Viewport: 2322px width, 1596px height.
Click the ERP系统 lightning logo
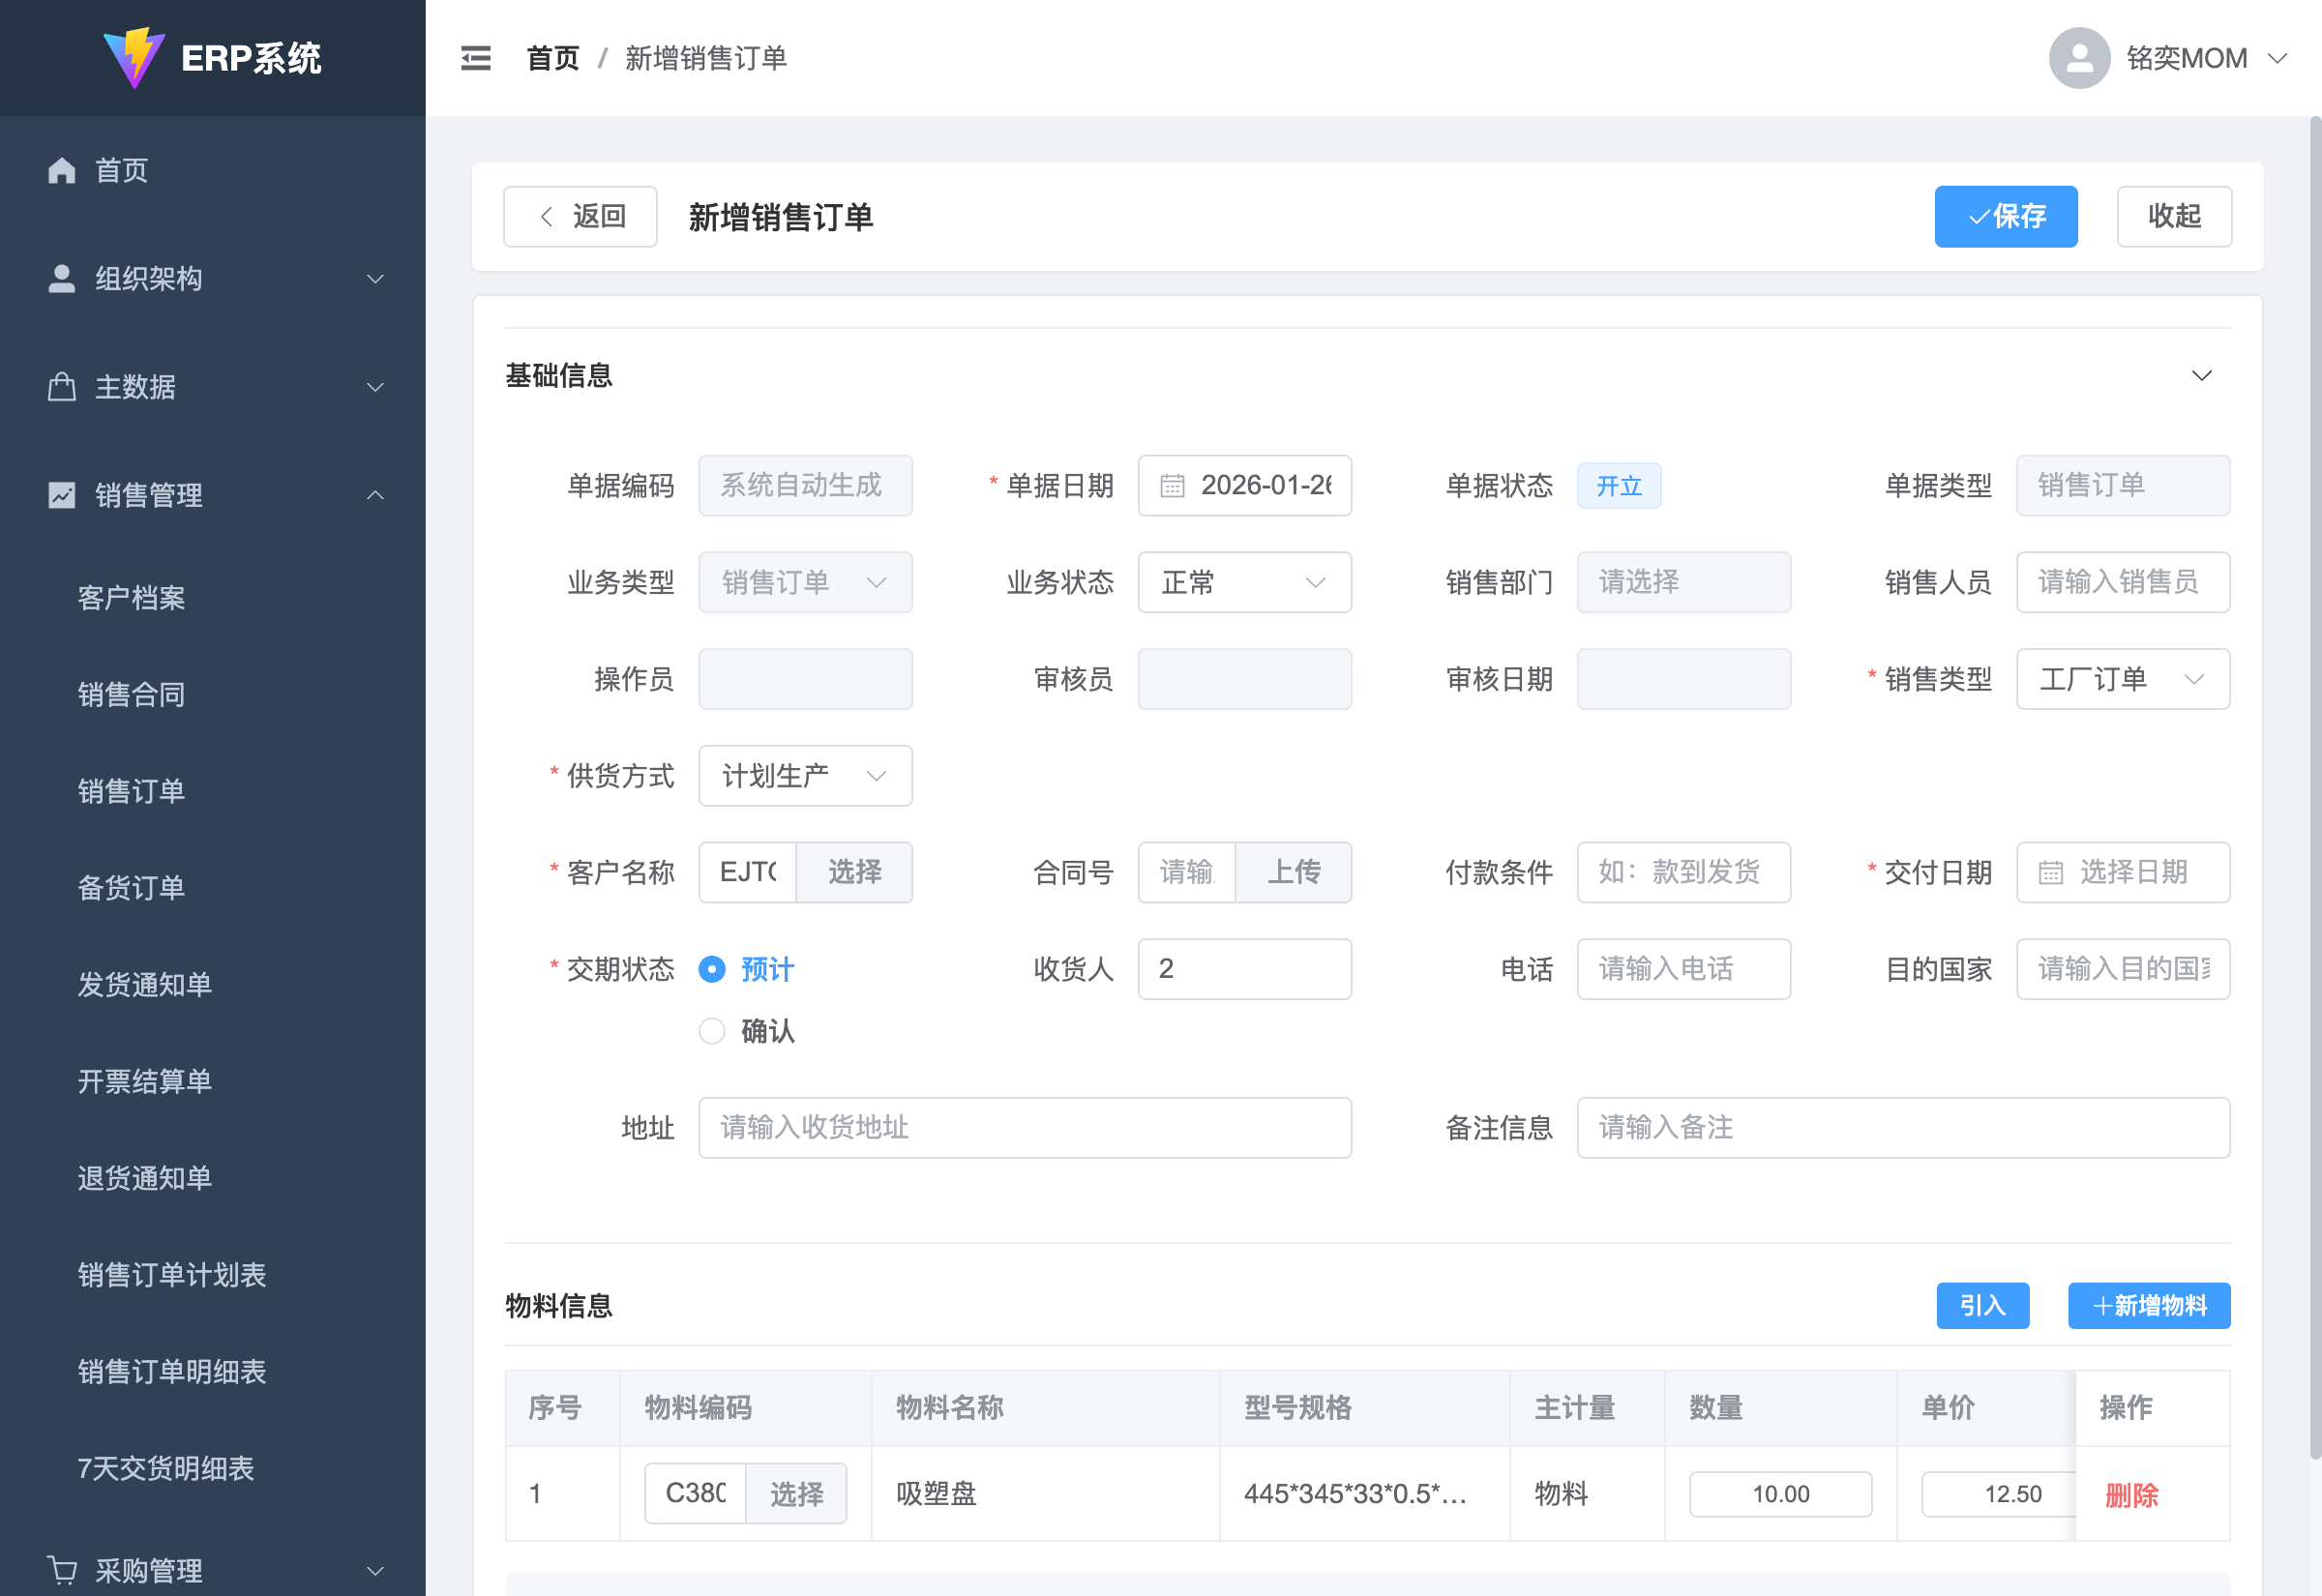[x=134, y=57]
